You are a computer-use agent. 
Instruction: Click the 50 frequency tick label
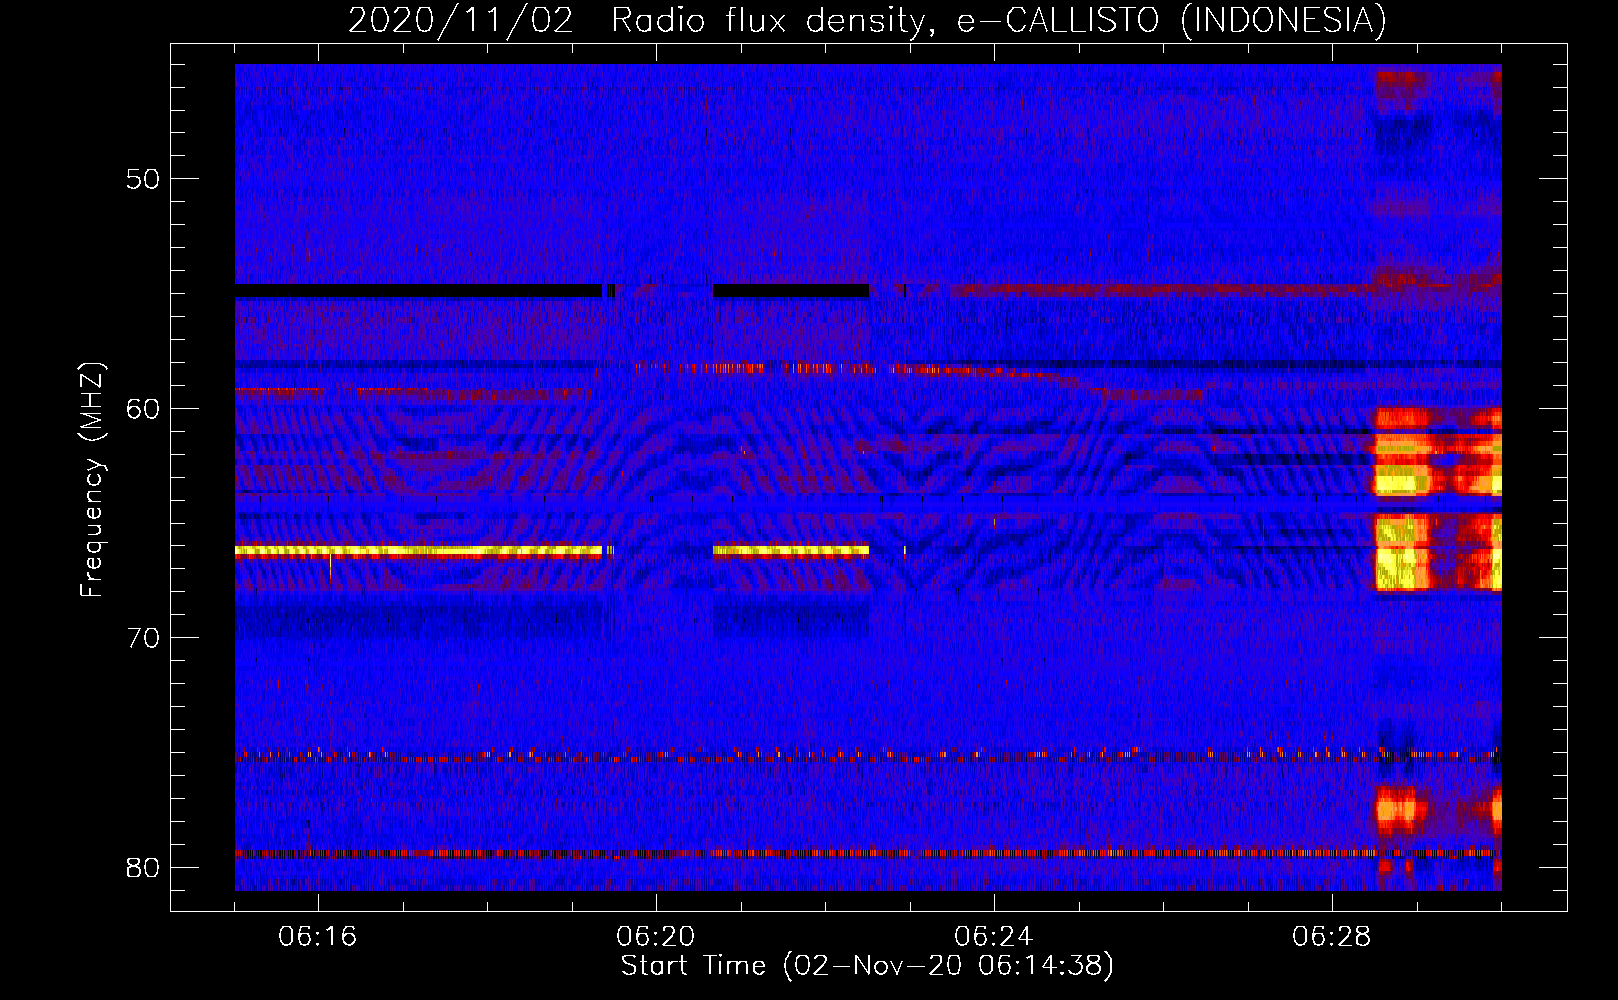click(x=143, y=179)
